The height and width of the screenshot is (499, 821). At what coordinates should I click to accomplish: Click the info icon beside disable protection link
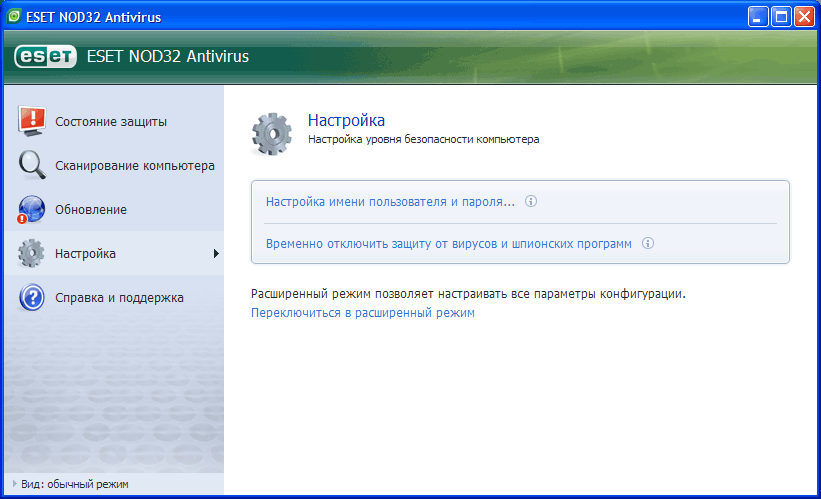(x=648, y=243)
